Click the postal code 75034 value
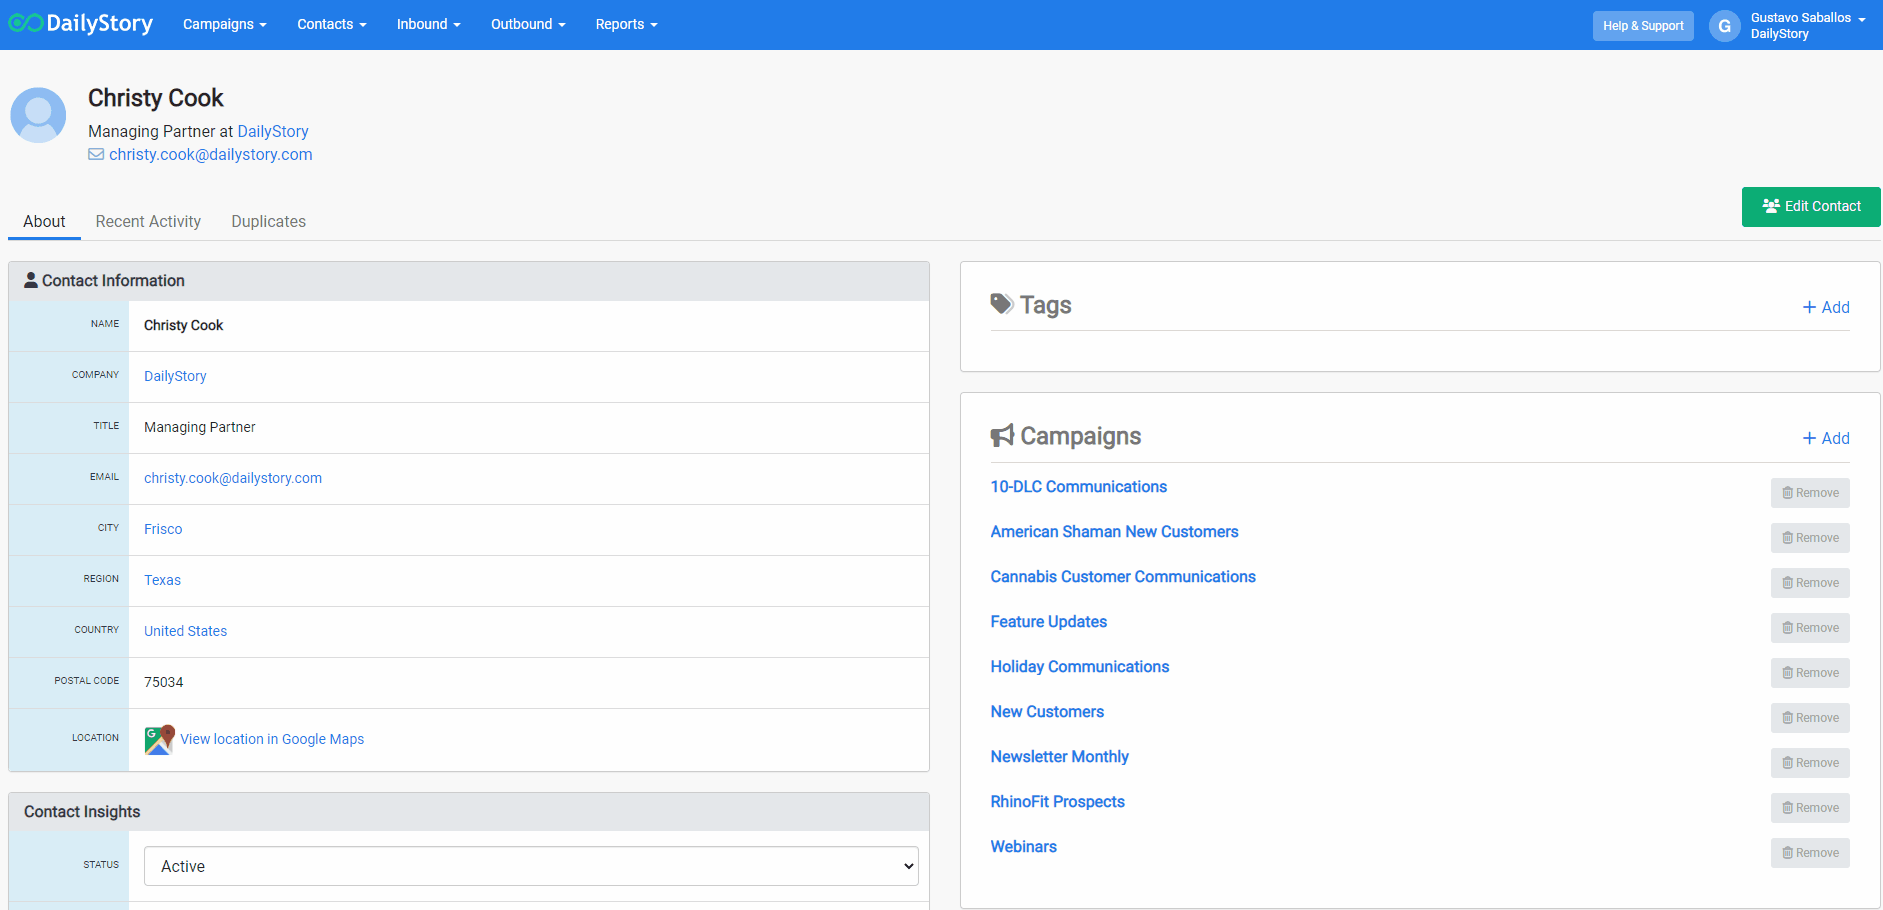This screenshot has width=1883, height=910. pyautogui.click(x=163, y=682)
